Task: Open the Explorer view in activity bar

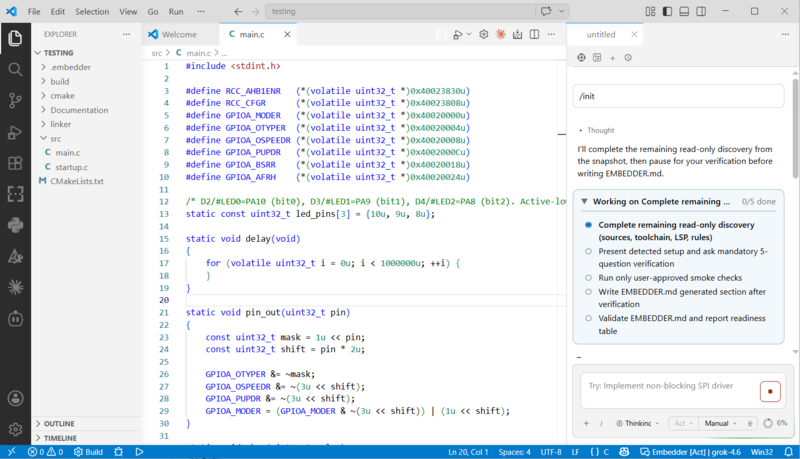Action: point(15,38)
